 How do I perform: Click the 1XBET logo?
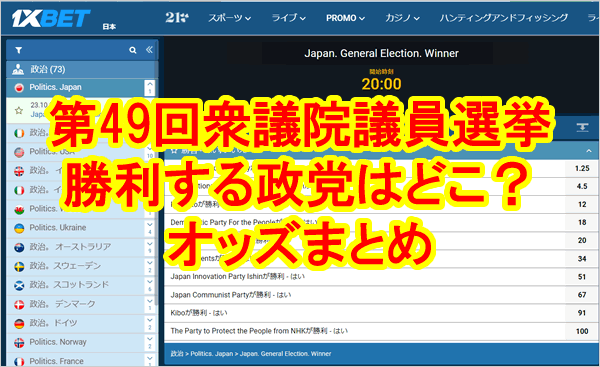(51, 18)
